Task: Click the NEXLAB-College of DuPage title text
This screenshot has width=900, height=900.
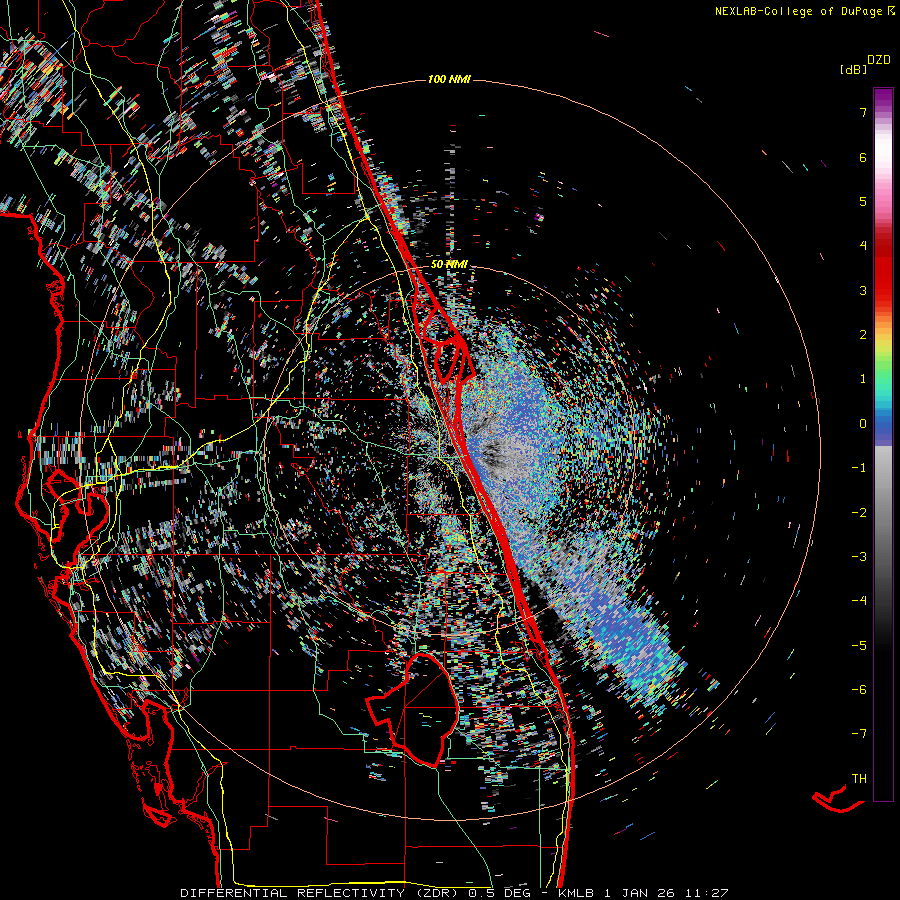Action: click(x=798, y=11)
